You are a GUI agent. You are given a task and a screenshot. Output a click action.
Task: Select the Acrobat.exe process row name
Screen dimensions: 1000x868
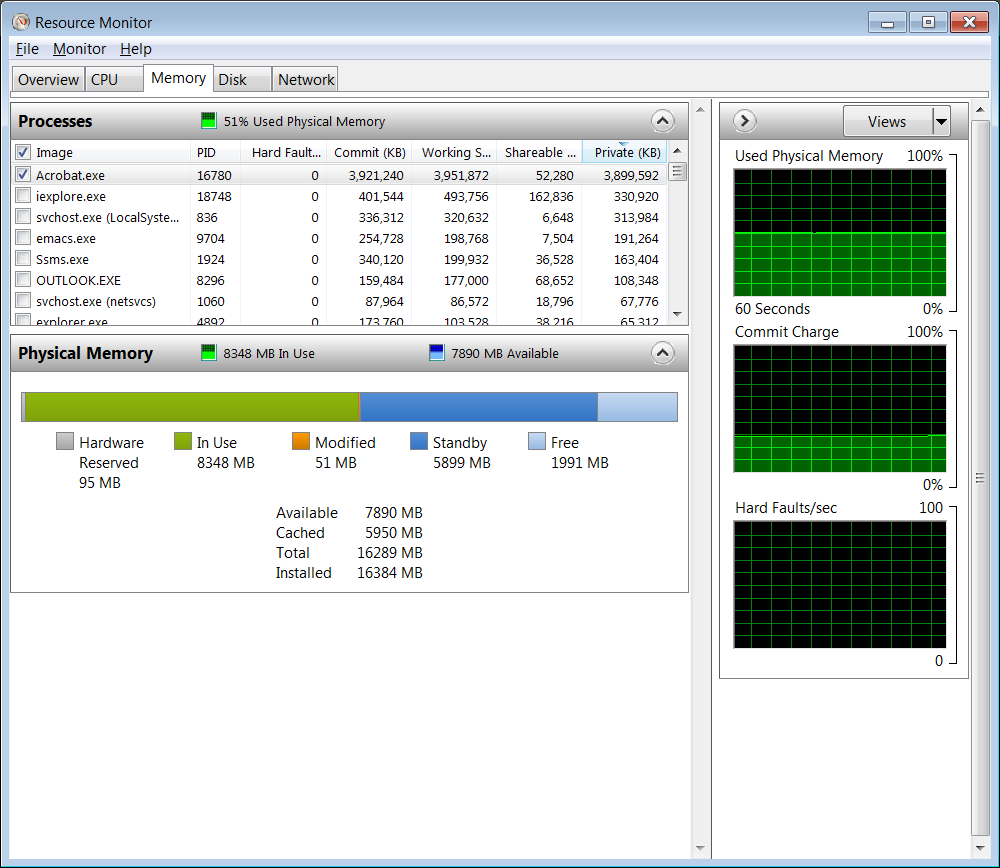pos(70,175)
